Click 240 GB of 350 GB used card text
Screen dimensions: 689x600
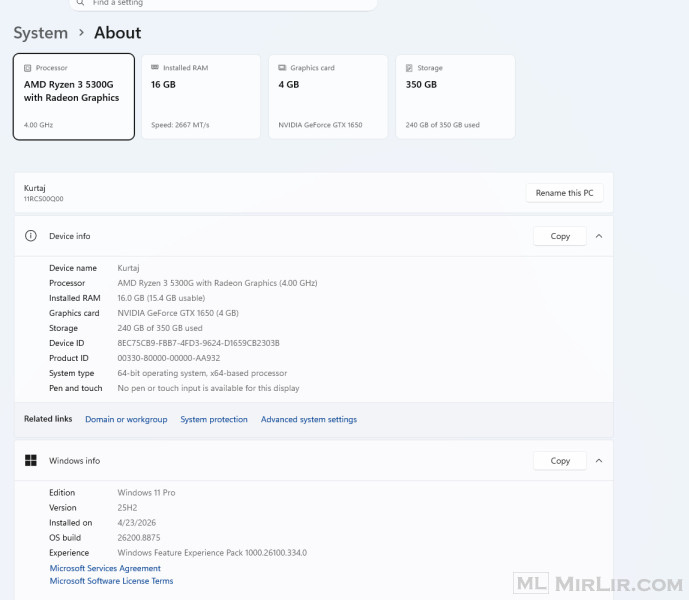coord(442,125)
